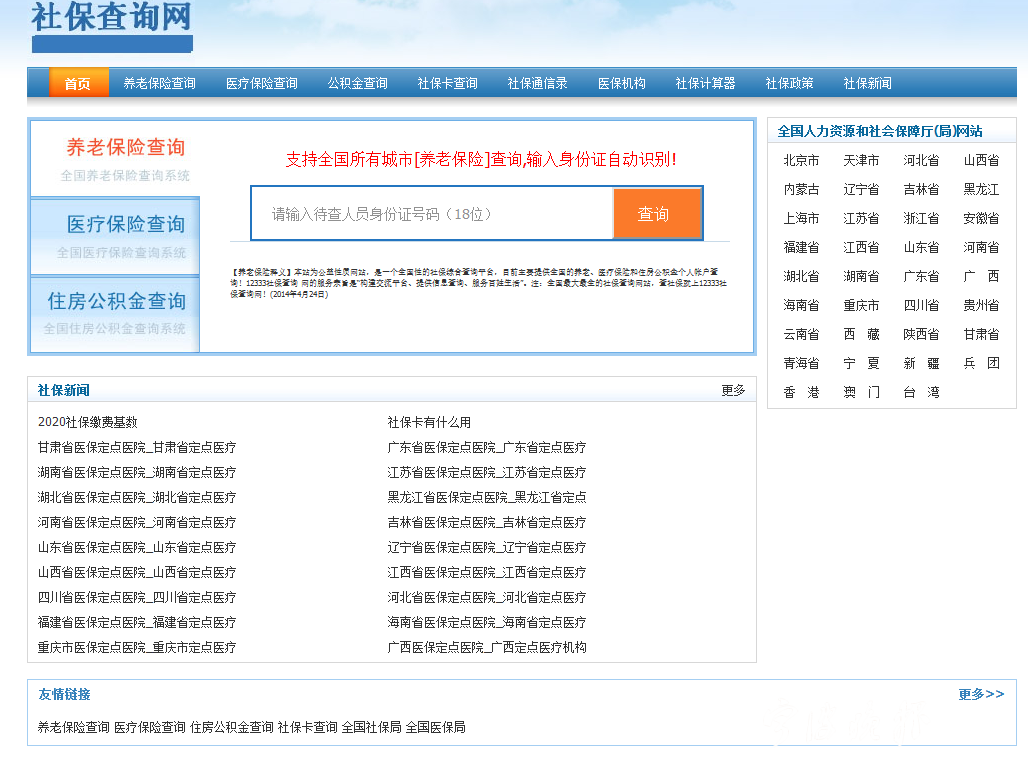1028x762 pixels.
Task: Open the 养老保险查询 menu item
Action: (x=158, y=84)
